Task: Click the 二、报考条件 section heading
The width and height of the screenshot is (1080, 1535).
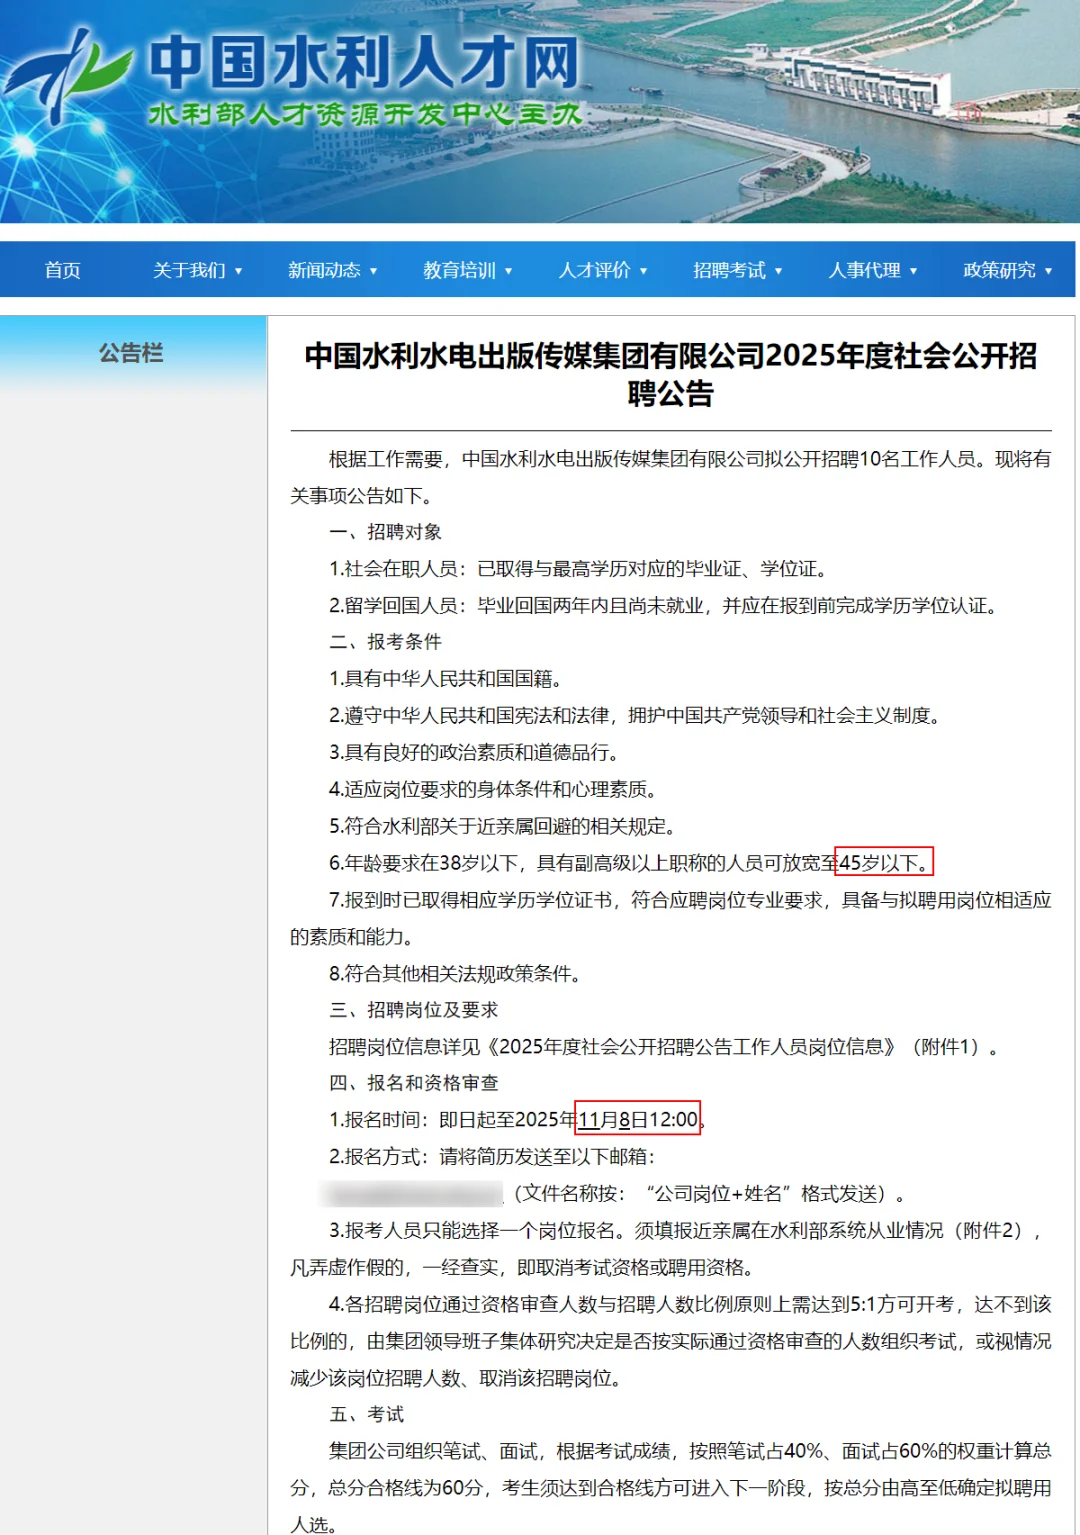Action: (385, 642)
